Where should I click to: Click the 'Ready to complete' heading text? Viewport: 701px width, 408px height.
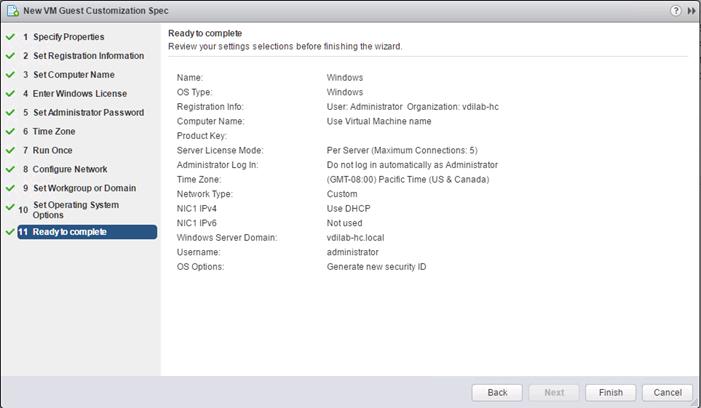[205, 33]
